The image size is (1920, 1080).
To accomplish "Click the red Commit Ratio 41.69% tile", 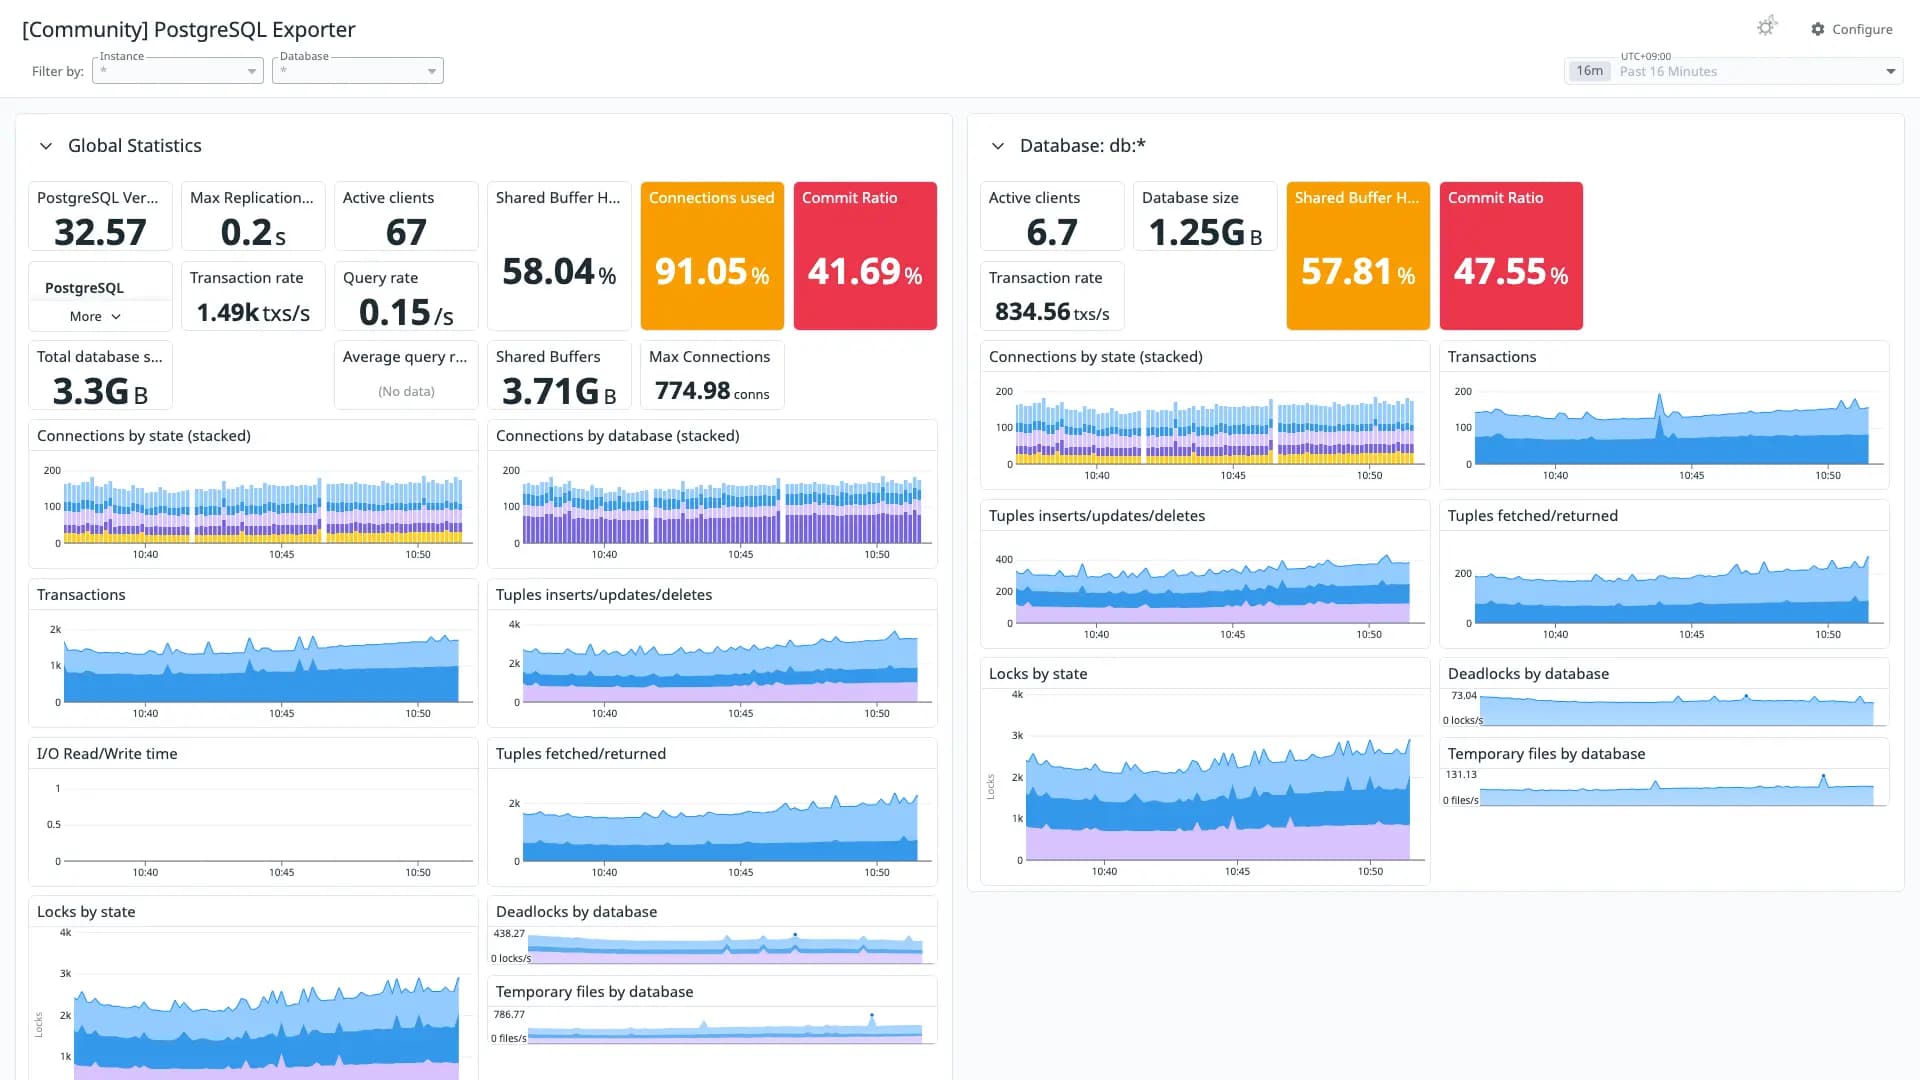I will [x=865, y=256].
